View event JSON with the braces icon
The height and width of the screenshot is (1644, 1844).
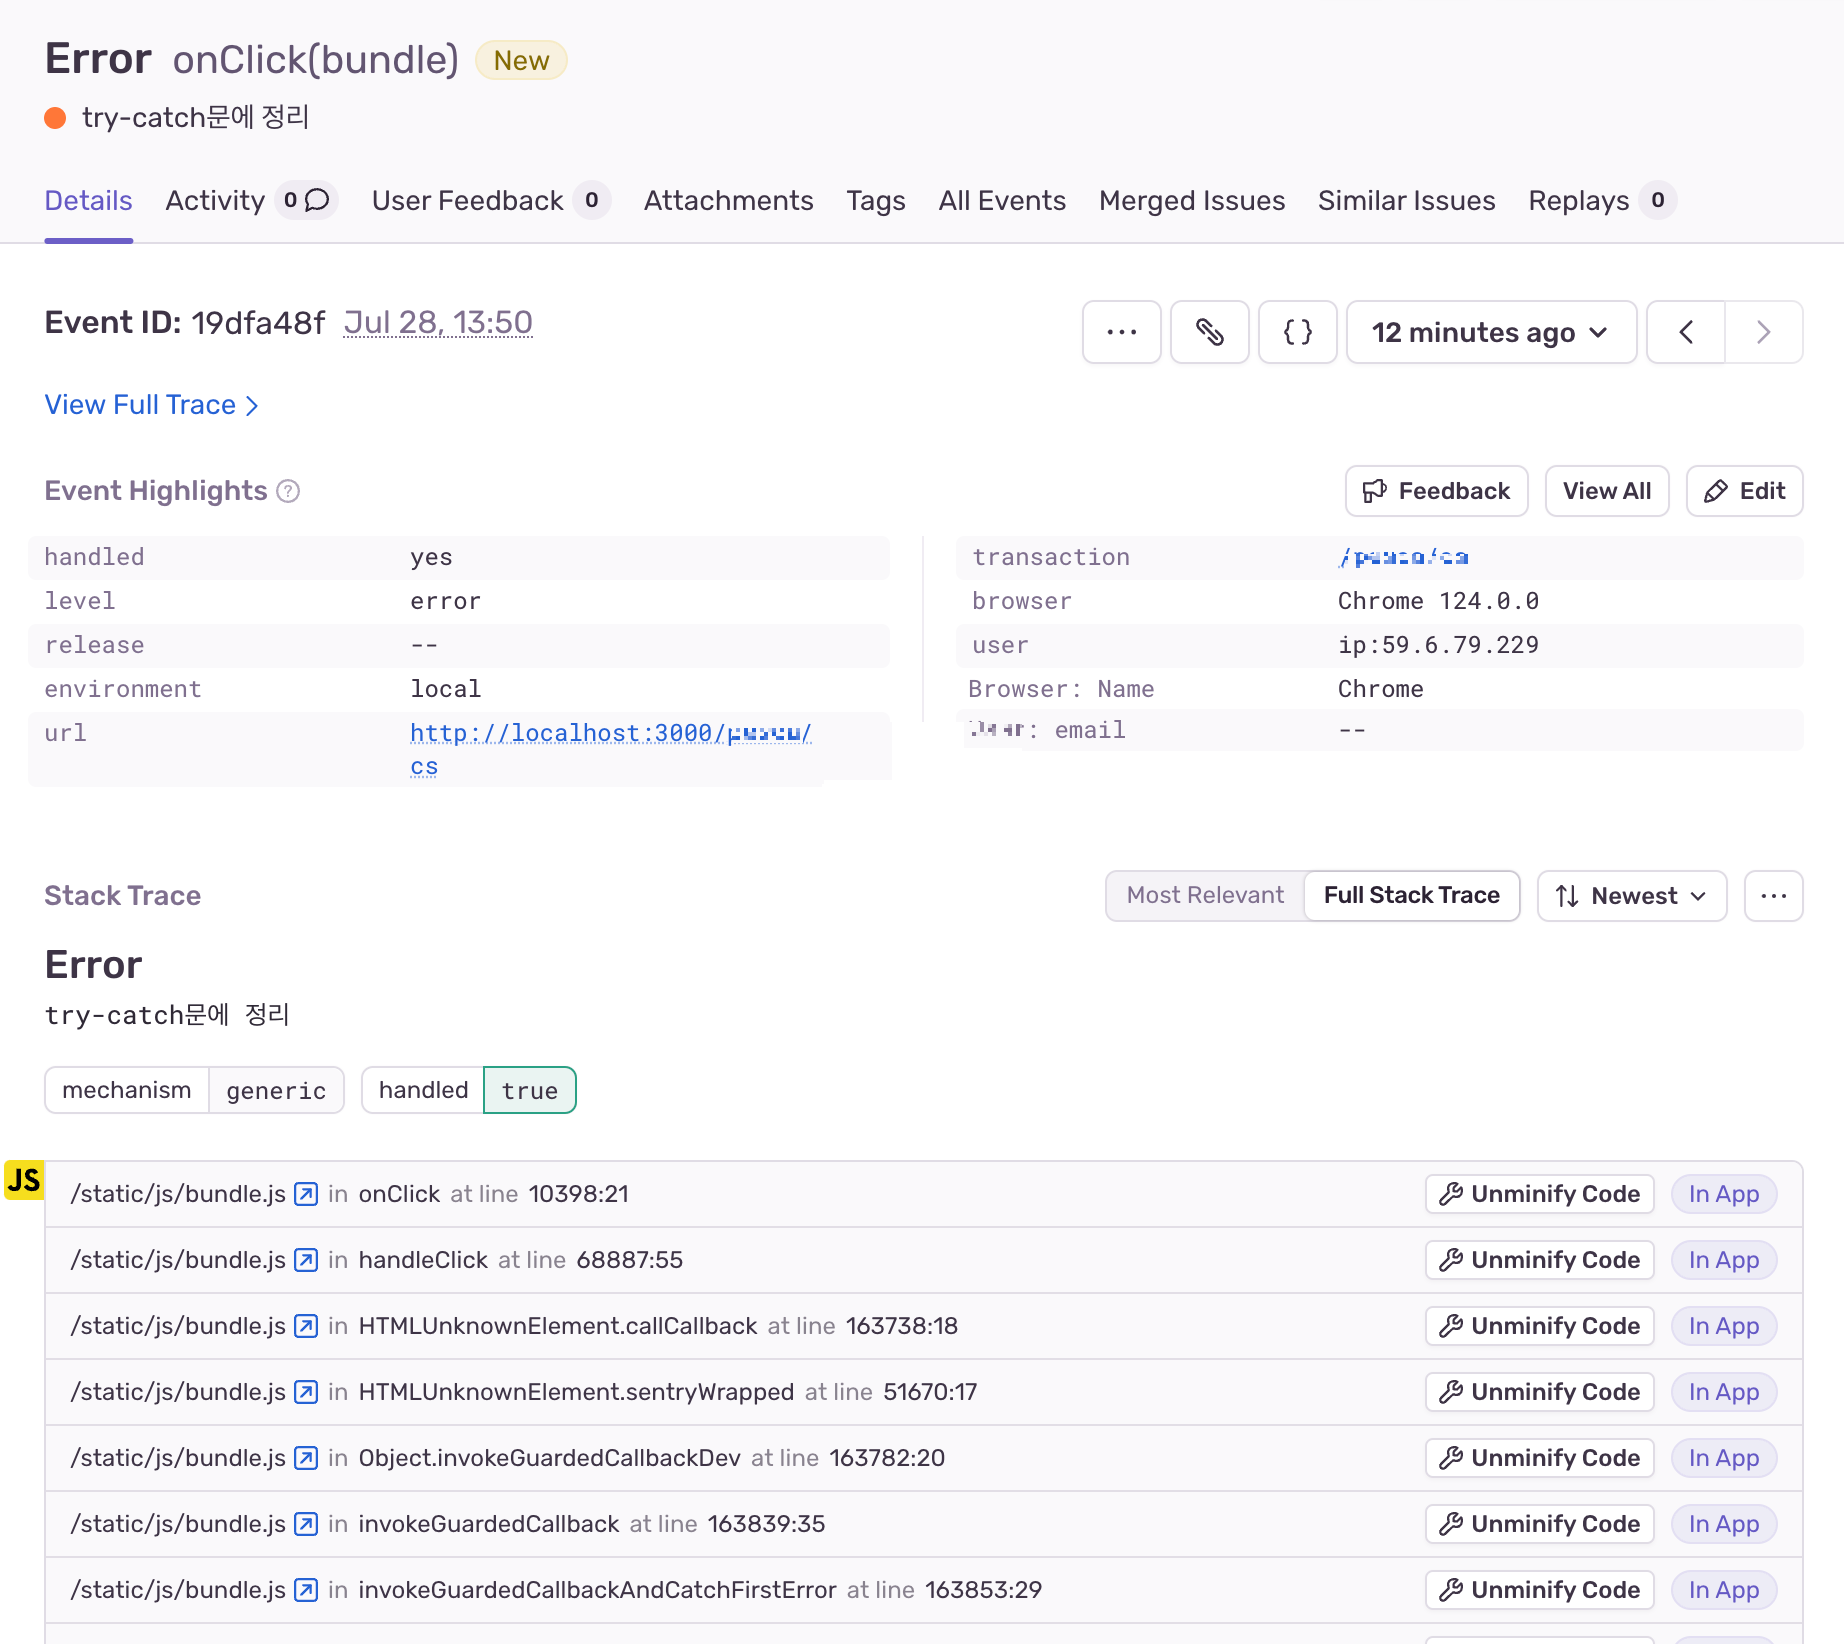[1297, 332]
